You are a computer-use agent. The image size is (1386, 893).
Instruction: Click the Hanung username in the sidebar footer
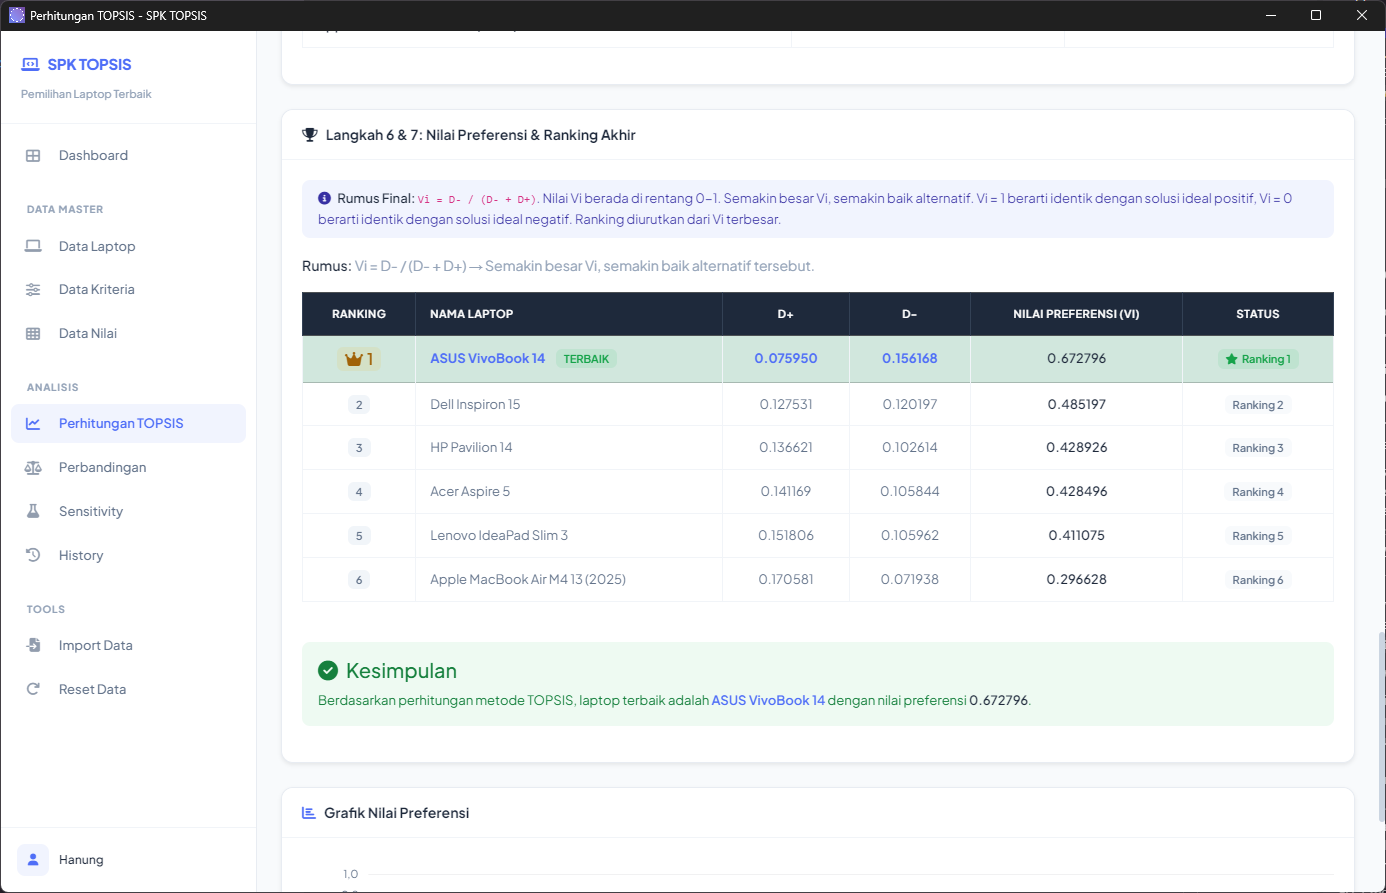click(x=81, y=860)
